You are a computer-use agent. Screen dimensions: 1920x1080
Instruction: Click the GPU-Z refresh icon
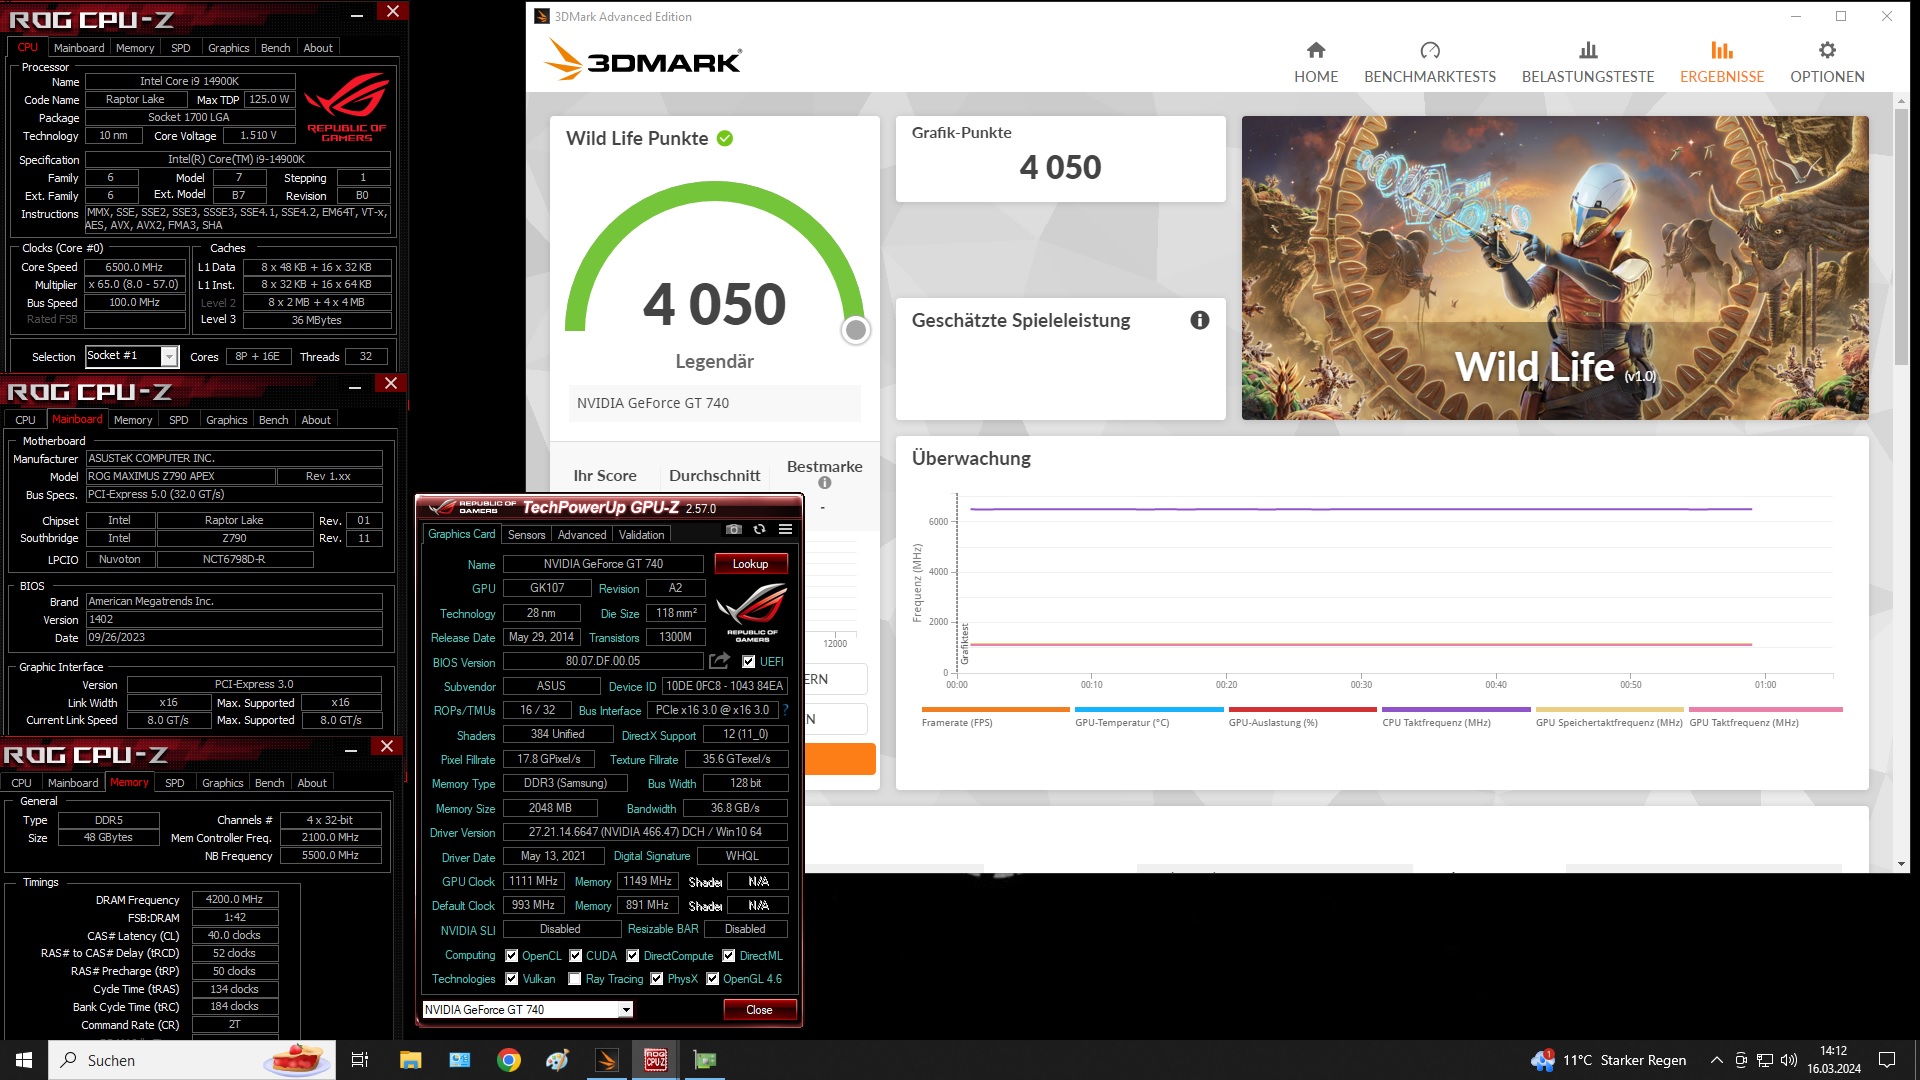pos(760,529)
